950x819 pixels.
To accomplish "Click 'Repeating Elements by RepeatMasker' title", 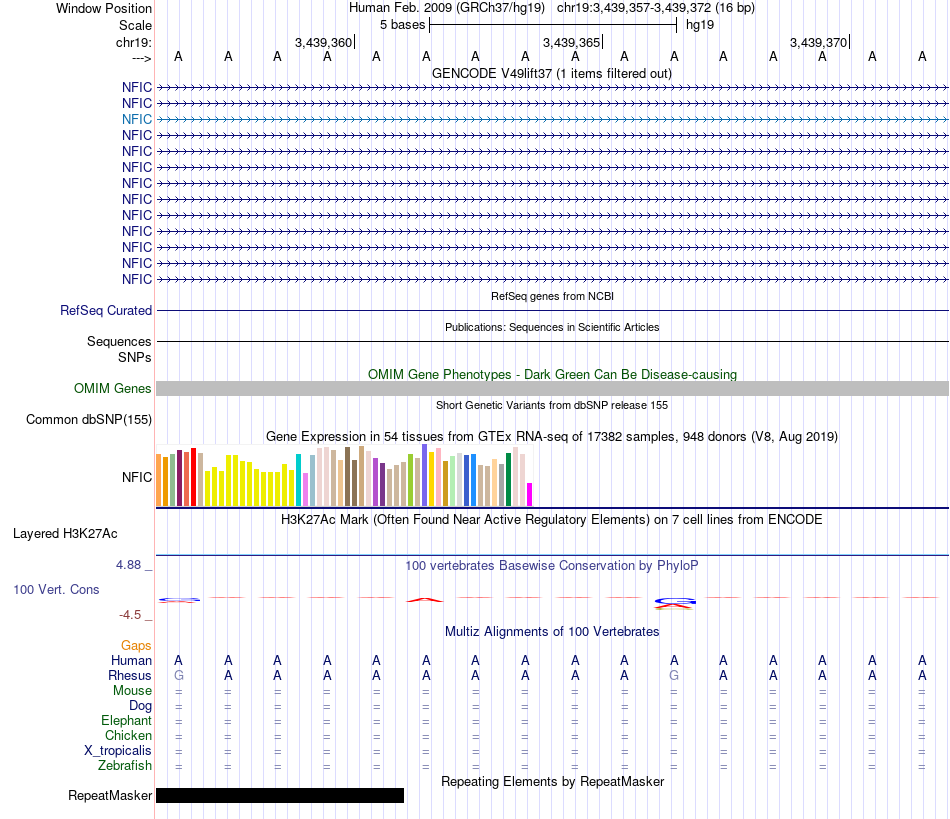I will (552, 781).
